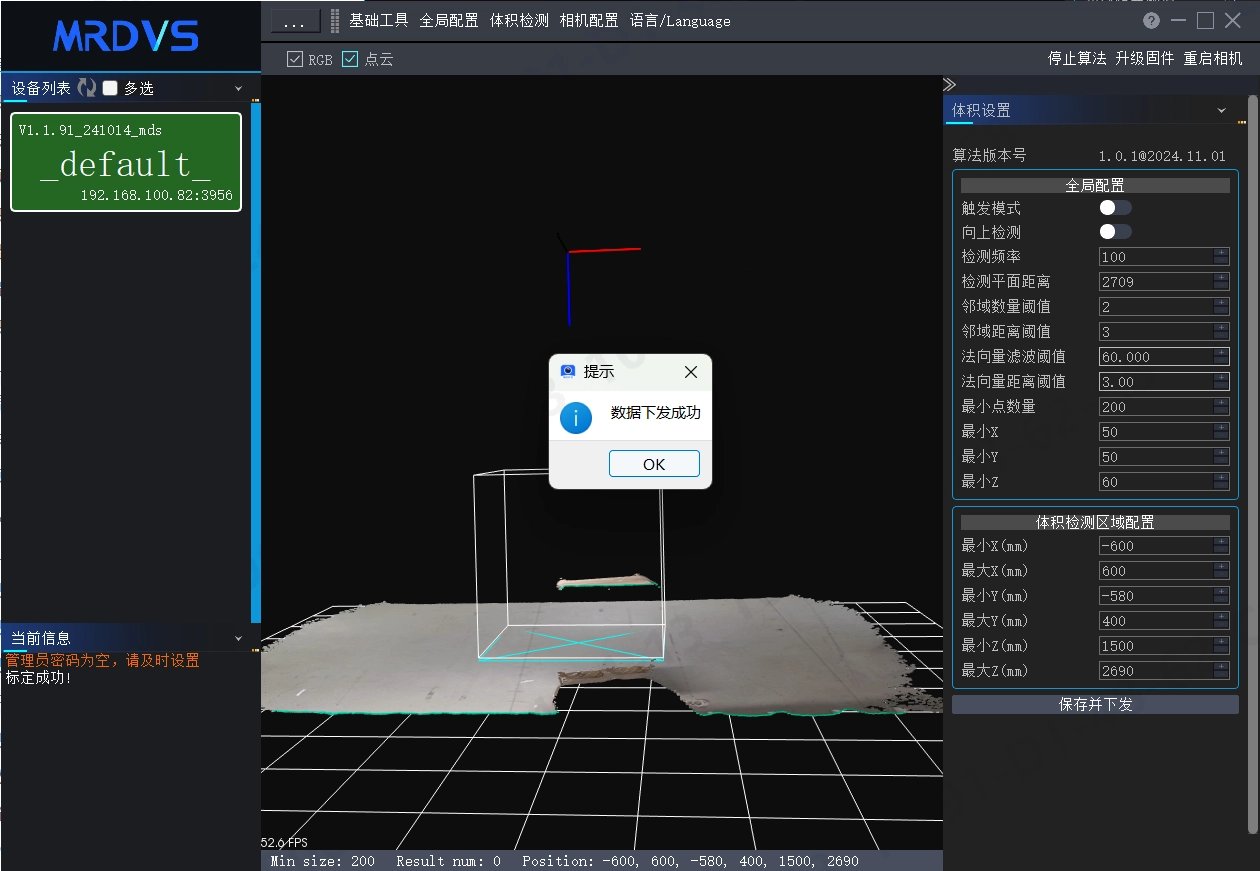Collapse right panel with double-chevron icon
Image resolution: width=1260 pixels, height=871 pixels.
tap(950, 84)
